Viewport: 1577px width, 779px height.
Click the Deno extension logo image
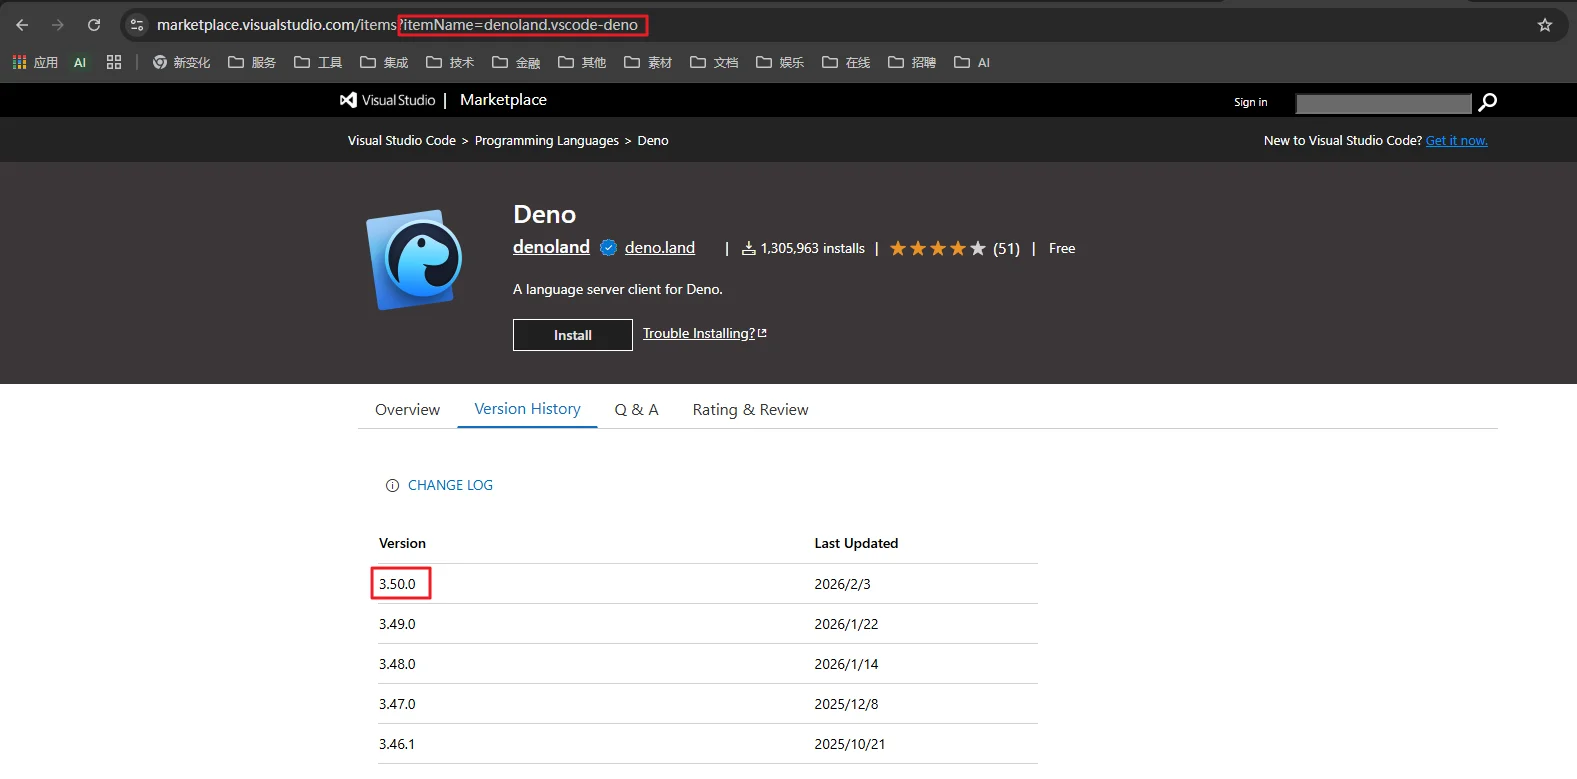click(x=415, y=259)
